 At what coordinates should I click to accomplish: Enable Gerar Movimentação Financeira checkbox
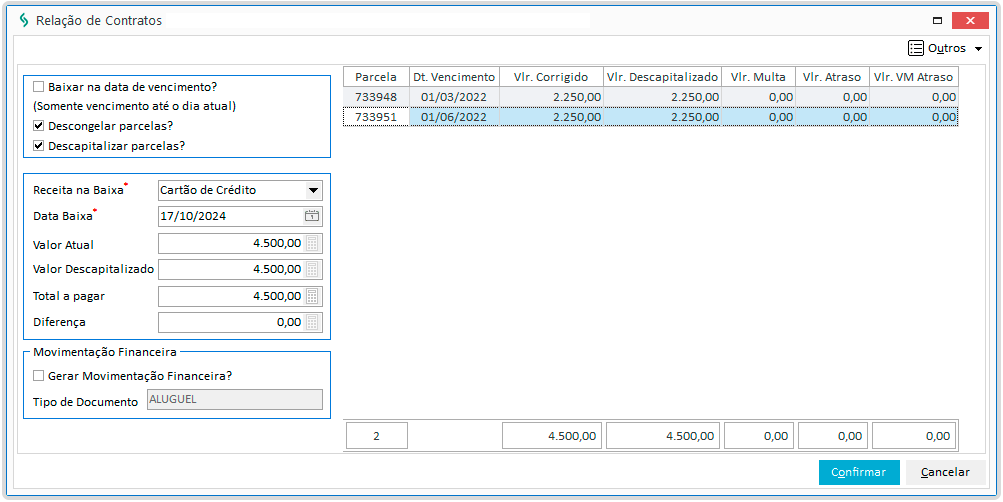click(39, 376)
